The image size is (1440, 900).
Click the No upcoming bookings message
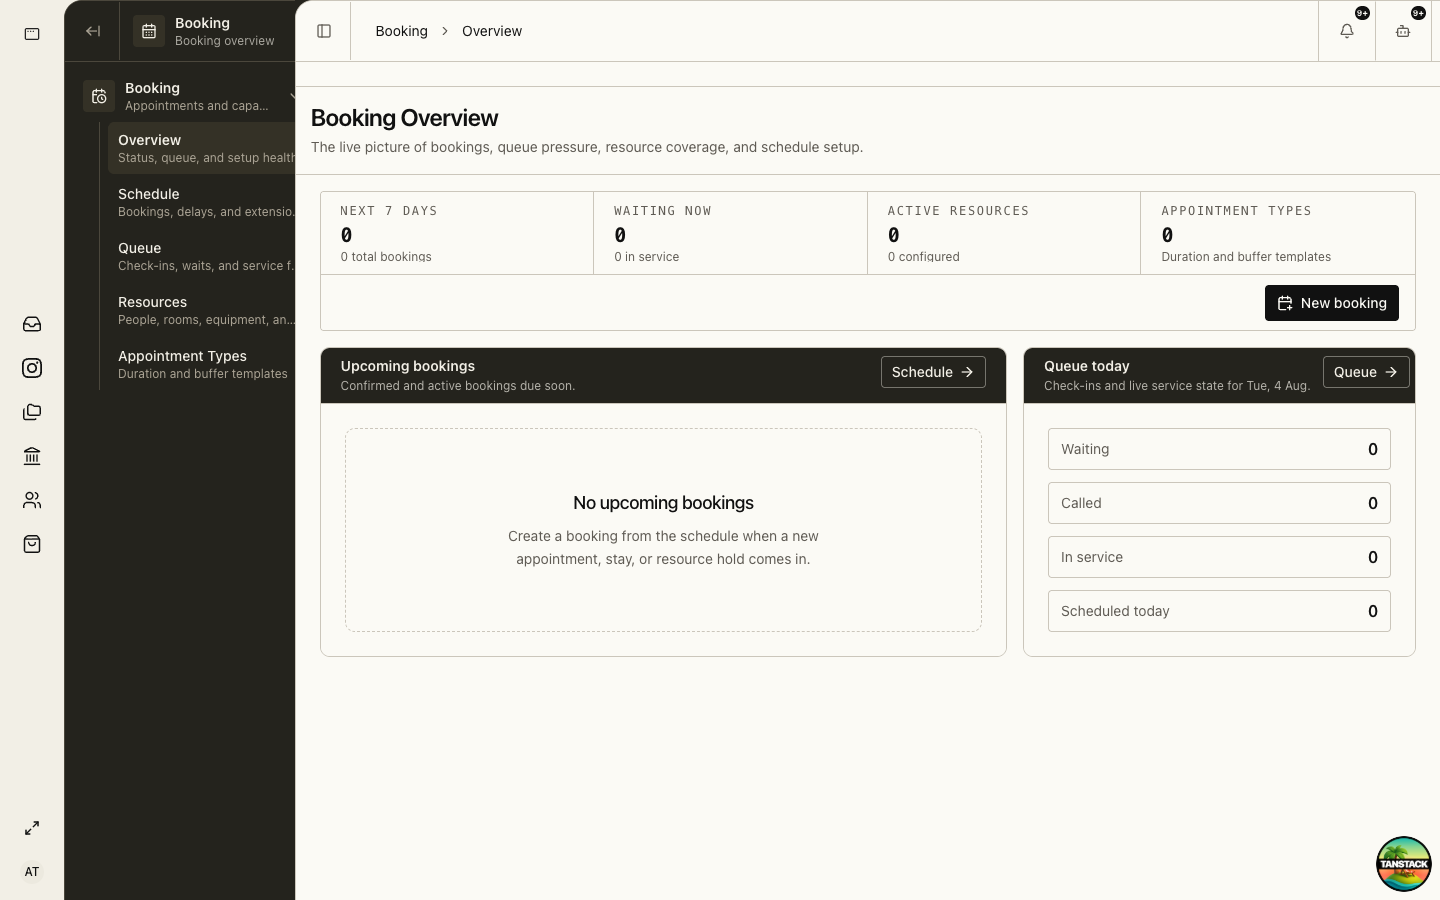pyautogui.click(x=663, y=503)
